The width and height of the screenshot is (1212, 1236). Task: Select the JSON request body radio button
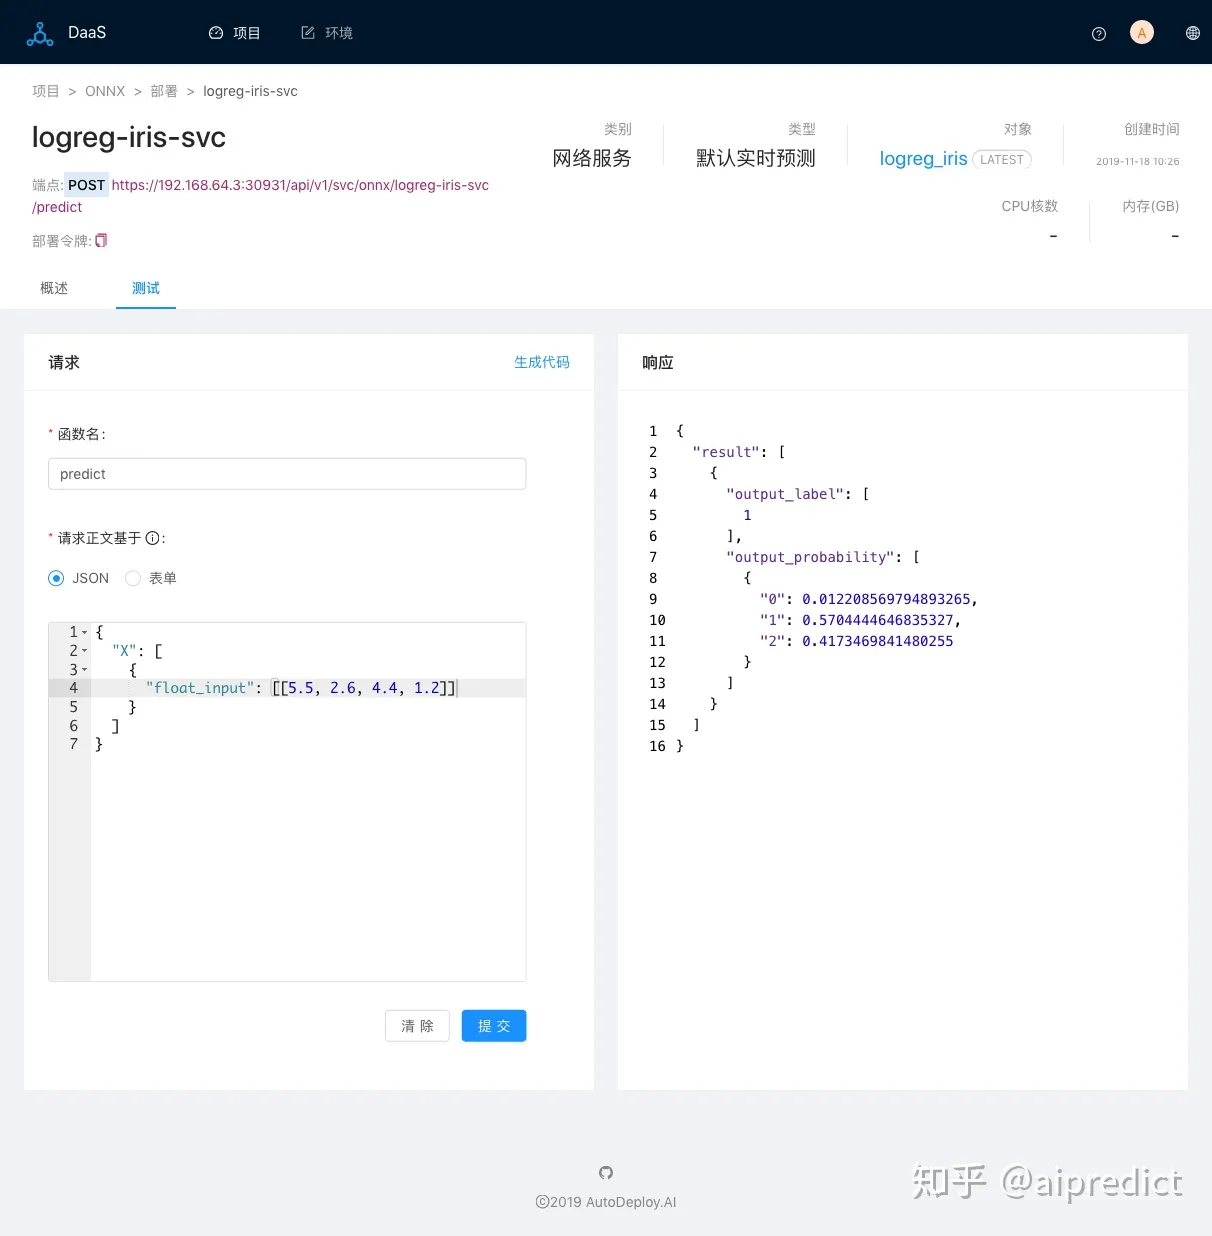click(56, 578)
